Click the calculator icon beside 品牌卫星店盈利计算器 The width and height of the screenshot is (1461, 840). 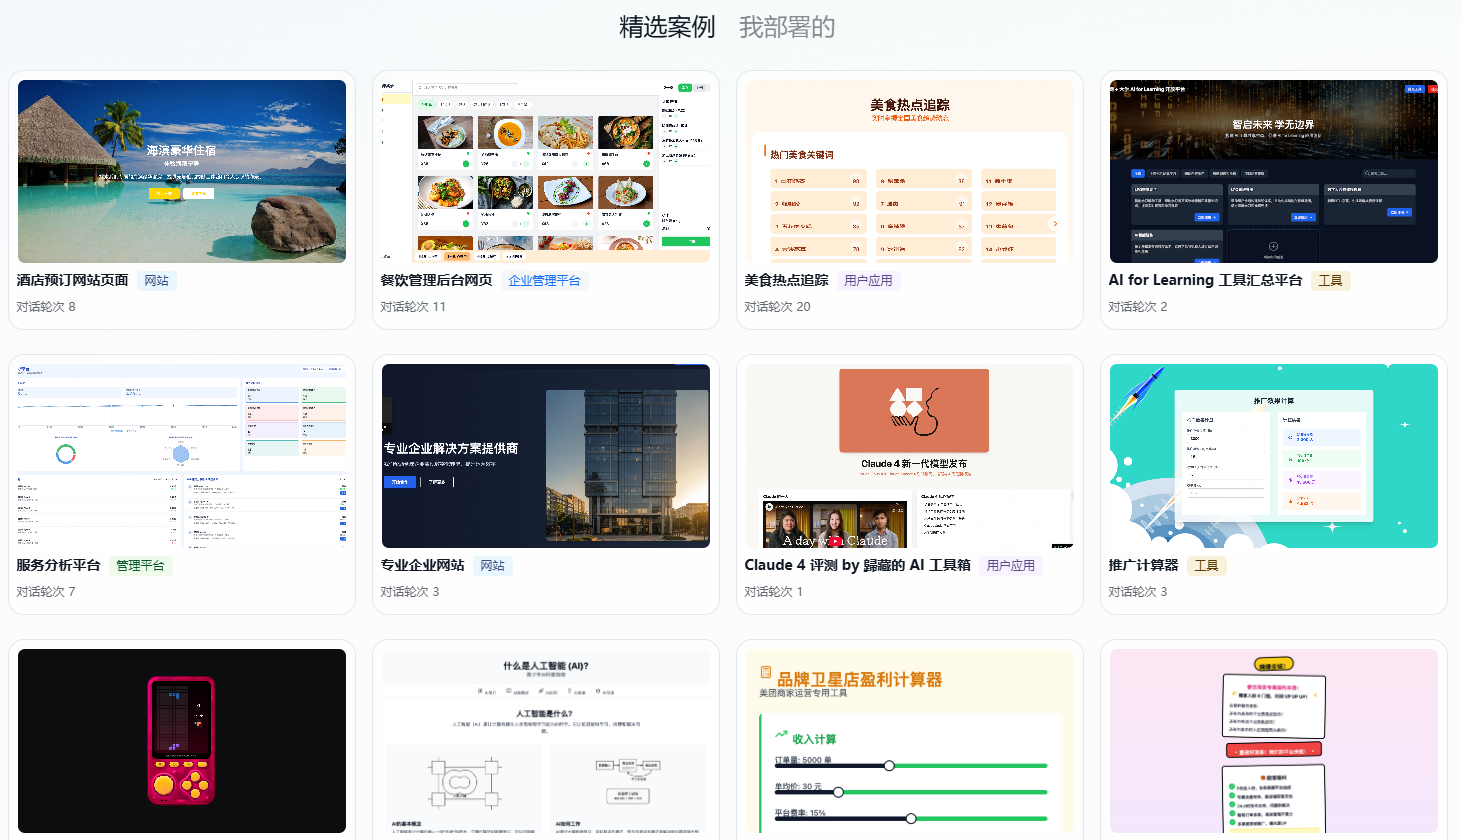point(766,673)
